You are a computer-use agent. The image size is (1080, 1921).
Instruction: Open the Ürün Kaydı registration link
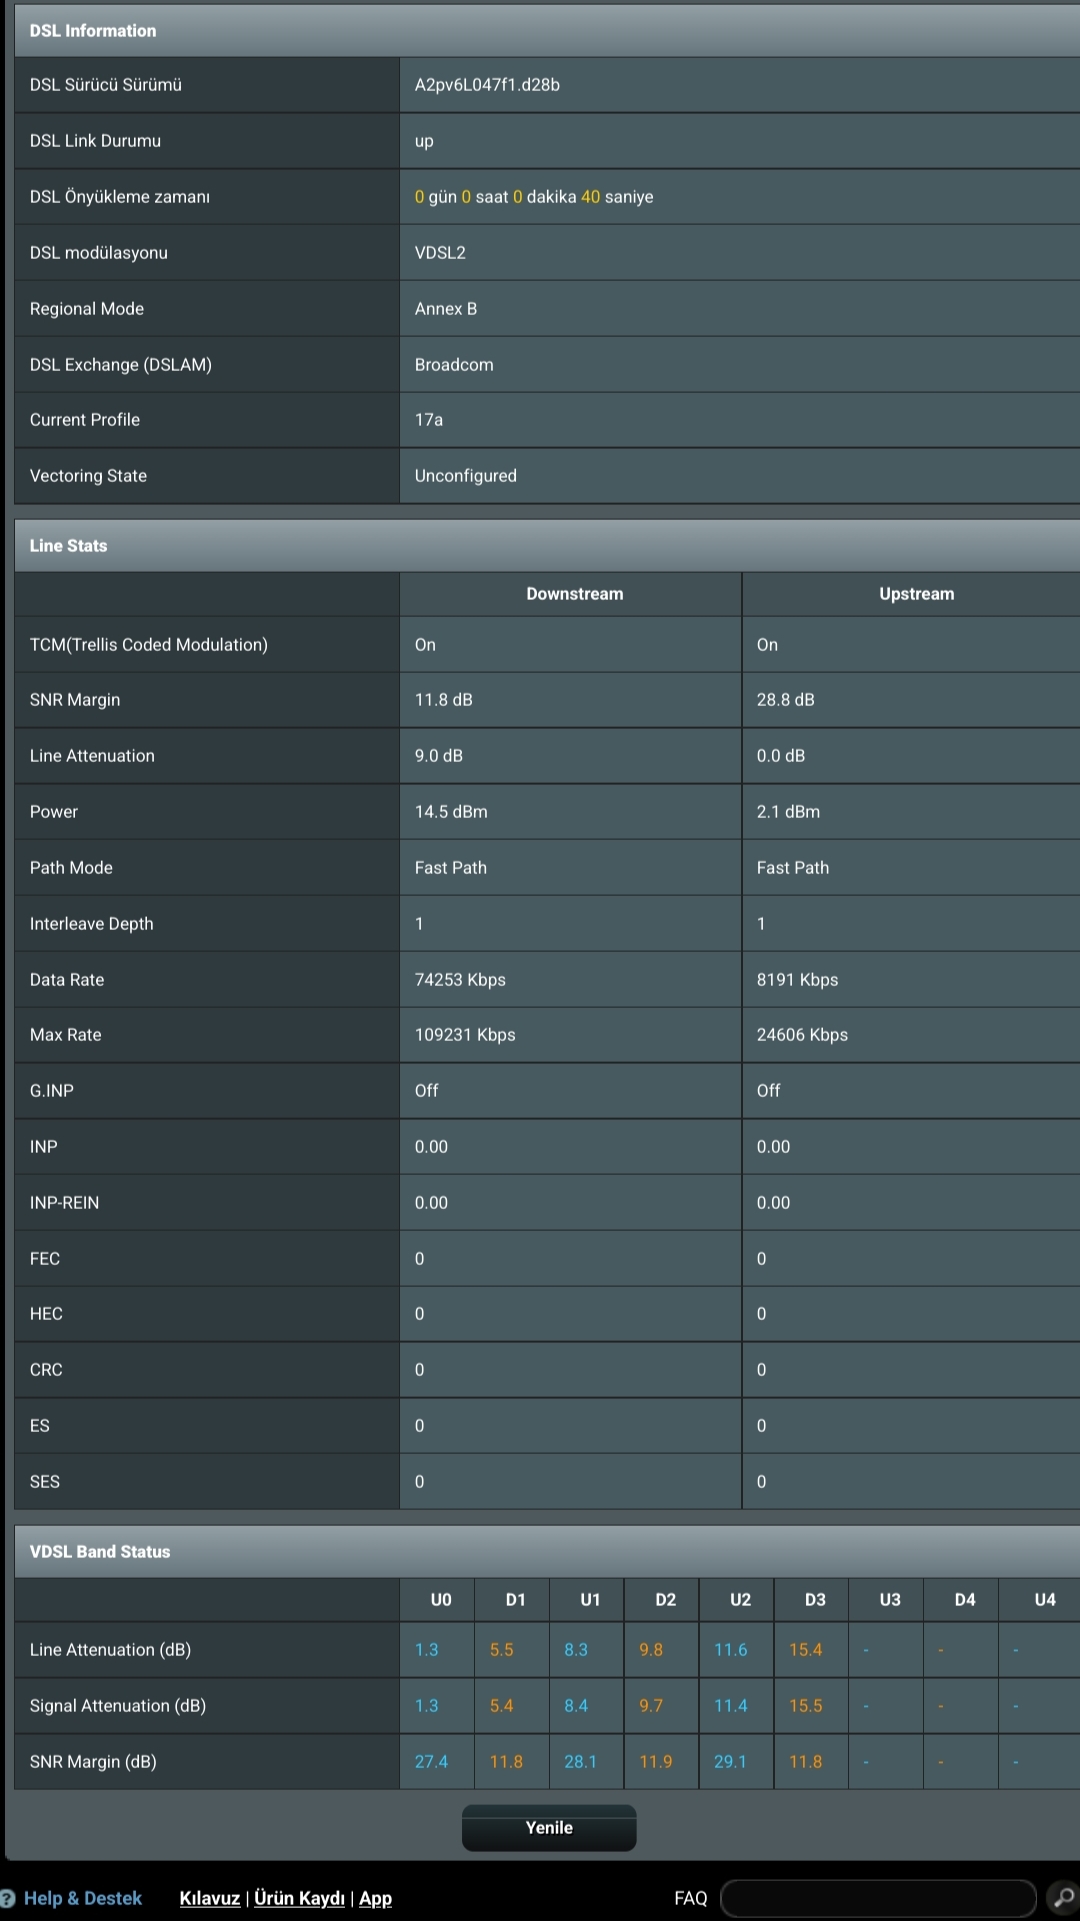pos(299,1898)
